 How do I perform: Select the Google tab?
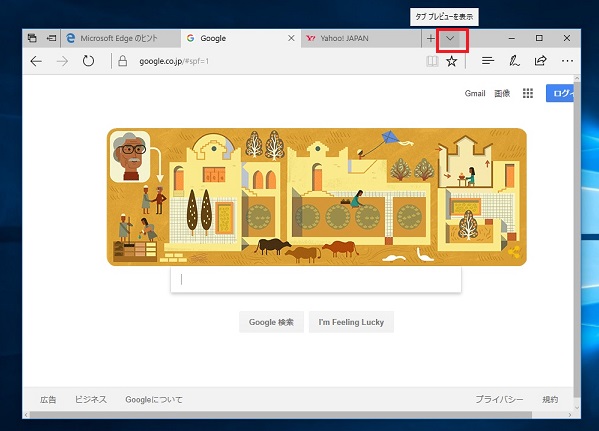tap(241, 38)
